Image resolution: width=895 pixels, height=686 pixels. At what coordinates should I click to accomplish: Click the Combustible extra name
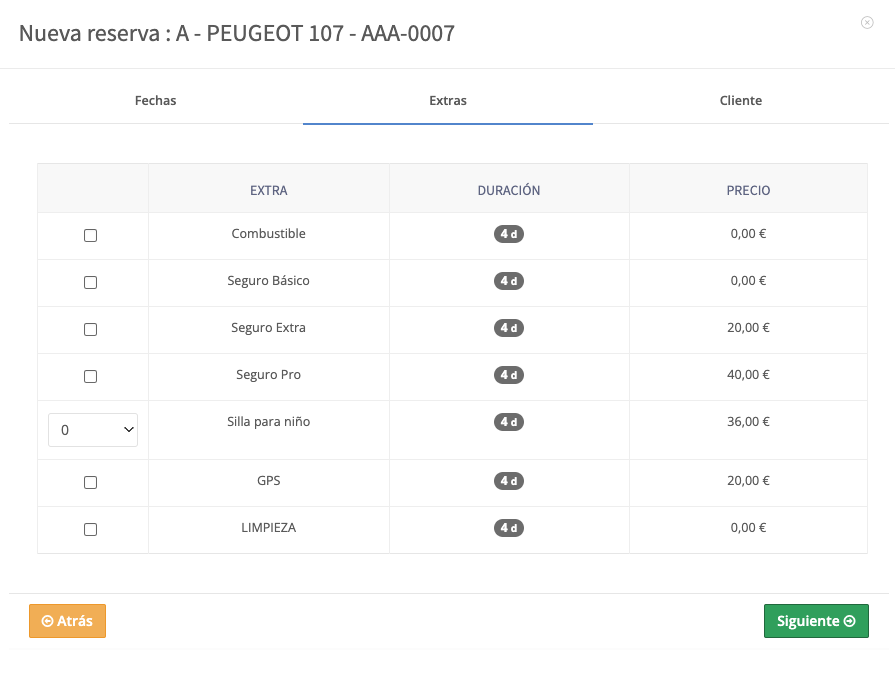click(268, 233)
